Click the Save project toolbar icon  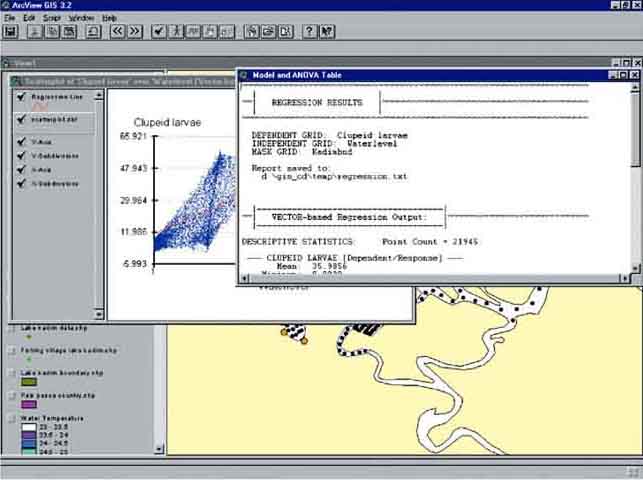point(11,32)
